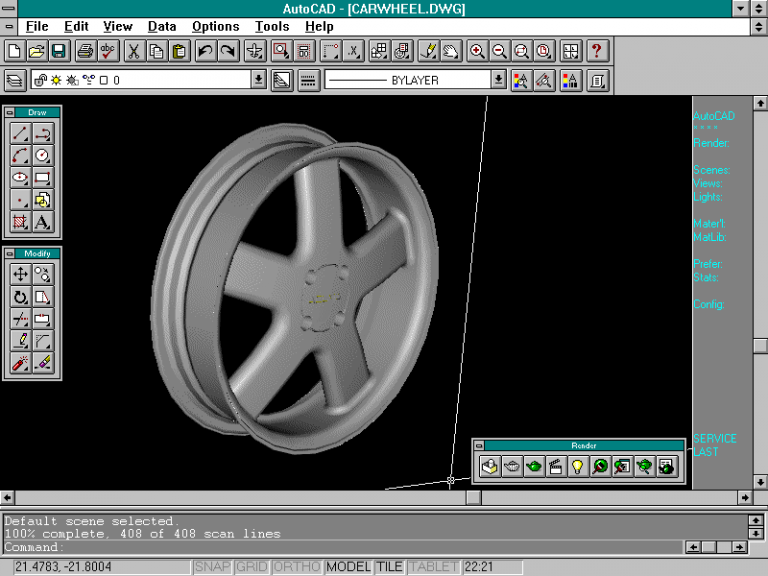Screen dimensions: 768x576
Task: Print using the printer icon
Action: click(86, 51)
